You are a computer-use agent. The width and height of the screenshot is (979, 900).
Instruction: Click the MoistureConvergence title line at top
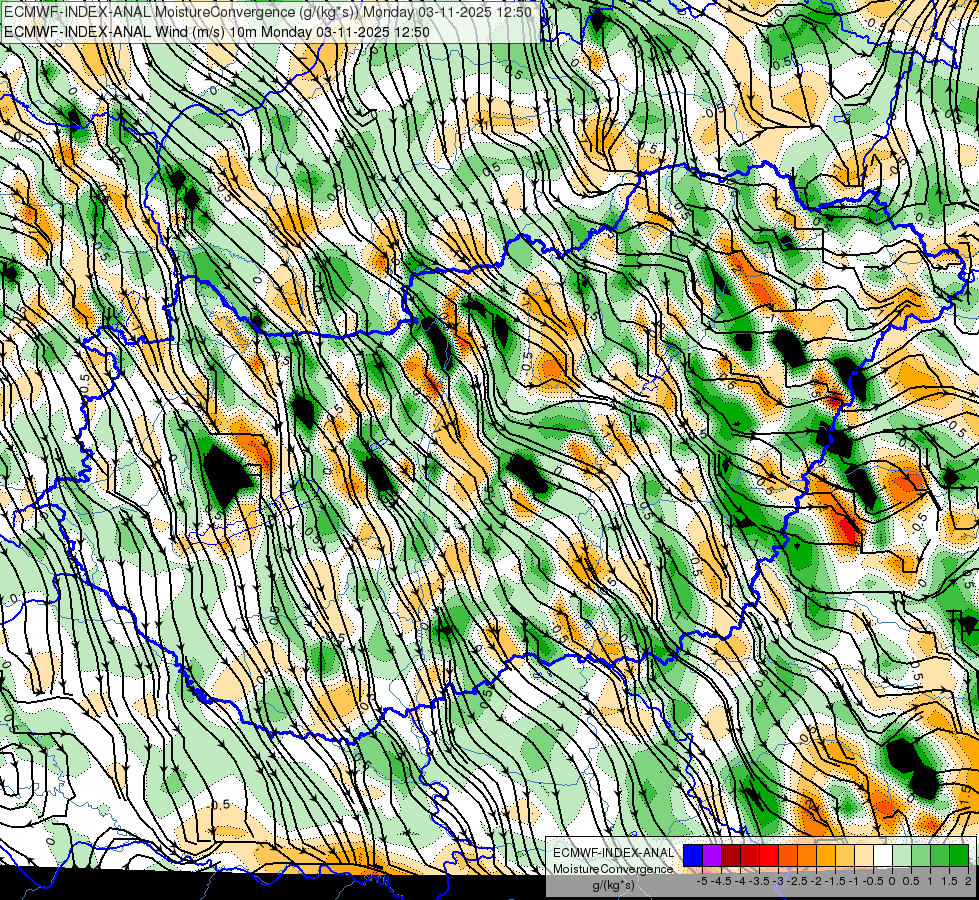click(x=268, y=12)
